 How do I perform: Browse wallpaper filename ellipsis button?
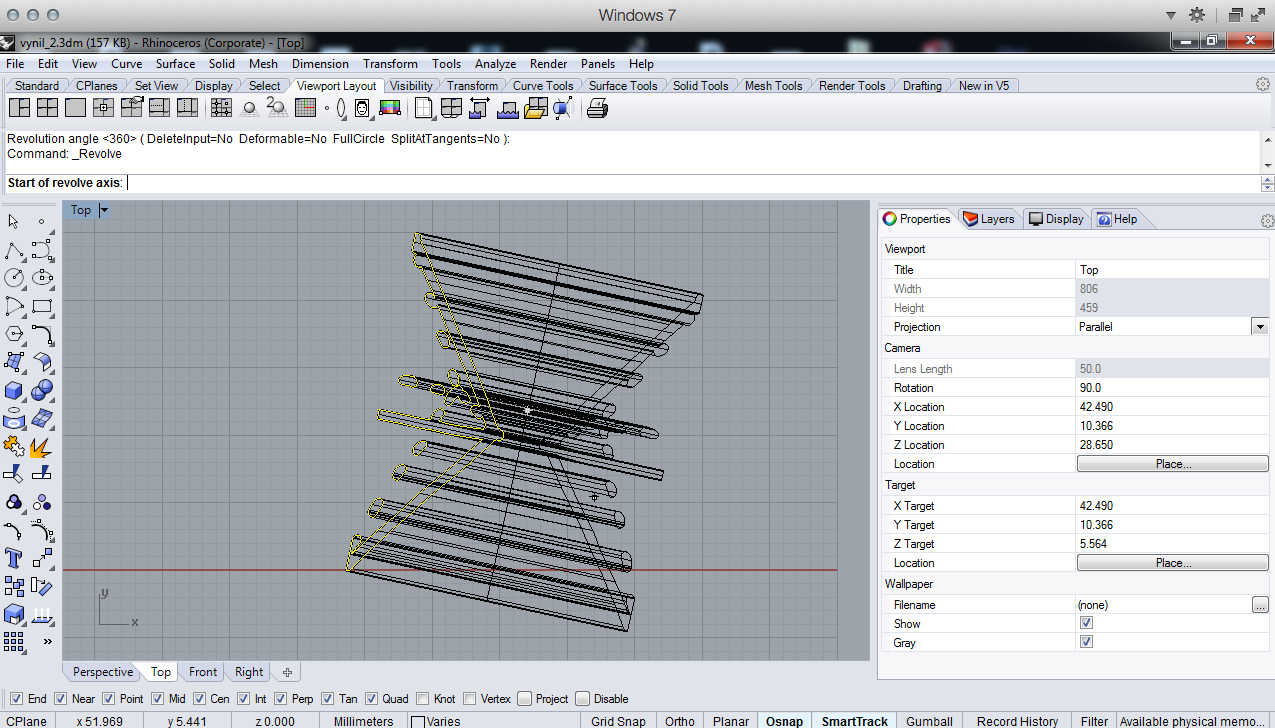tap(1260, 605)
